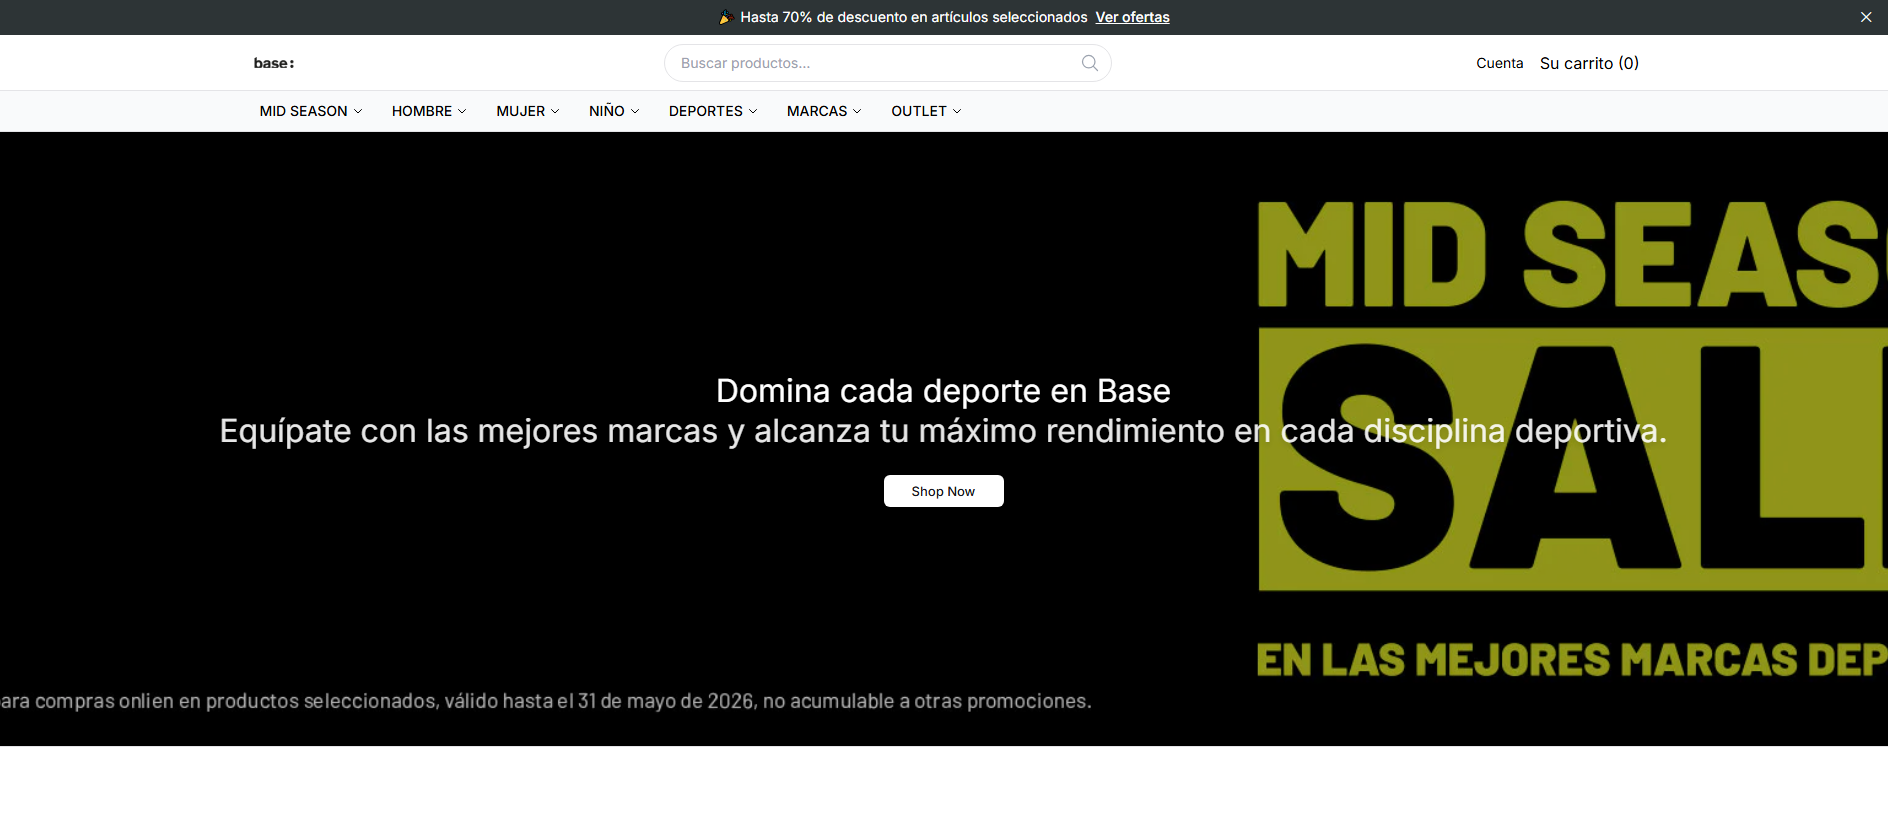The image size is (1888, 818).
Task: Expand the NIÑO menu chevron
Action: pyautogui.click(x=635, y=111)
